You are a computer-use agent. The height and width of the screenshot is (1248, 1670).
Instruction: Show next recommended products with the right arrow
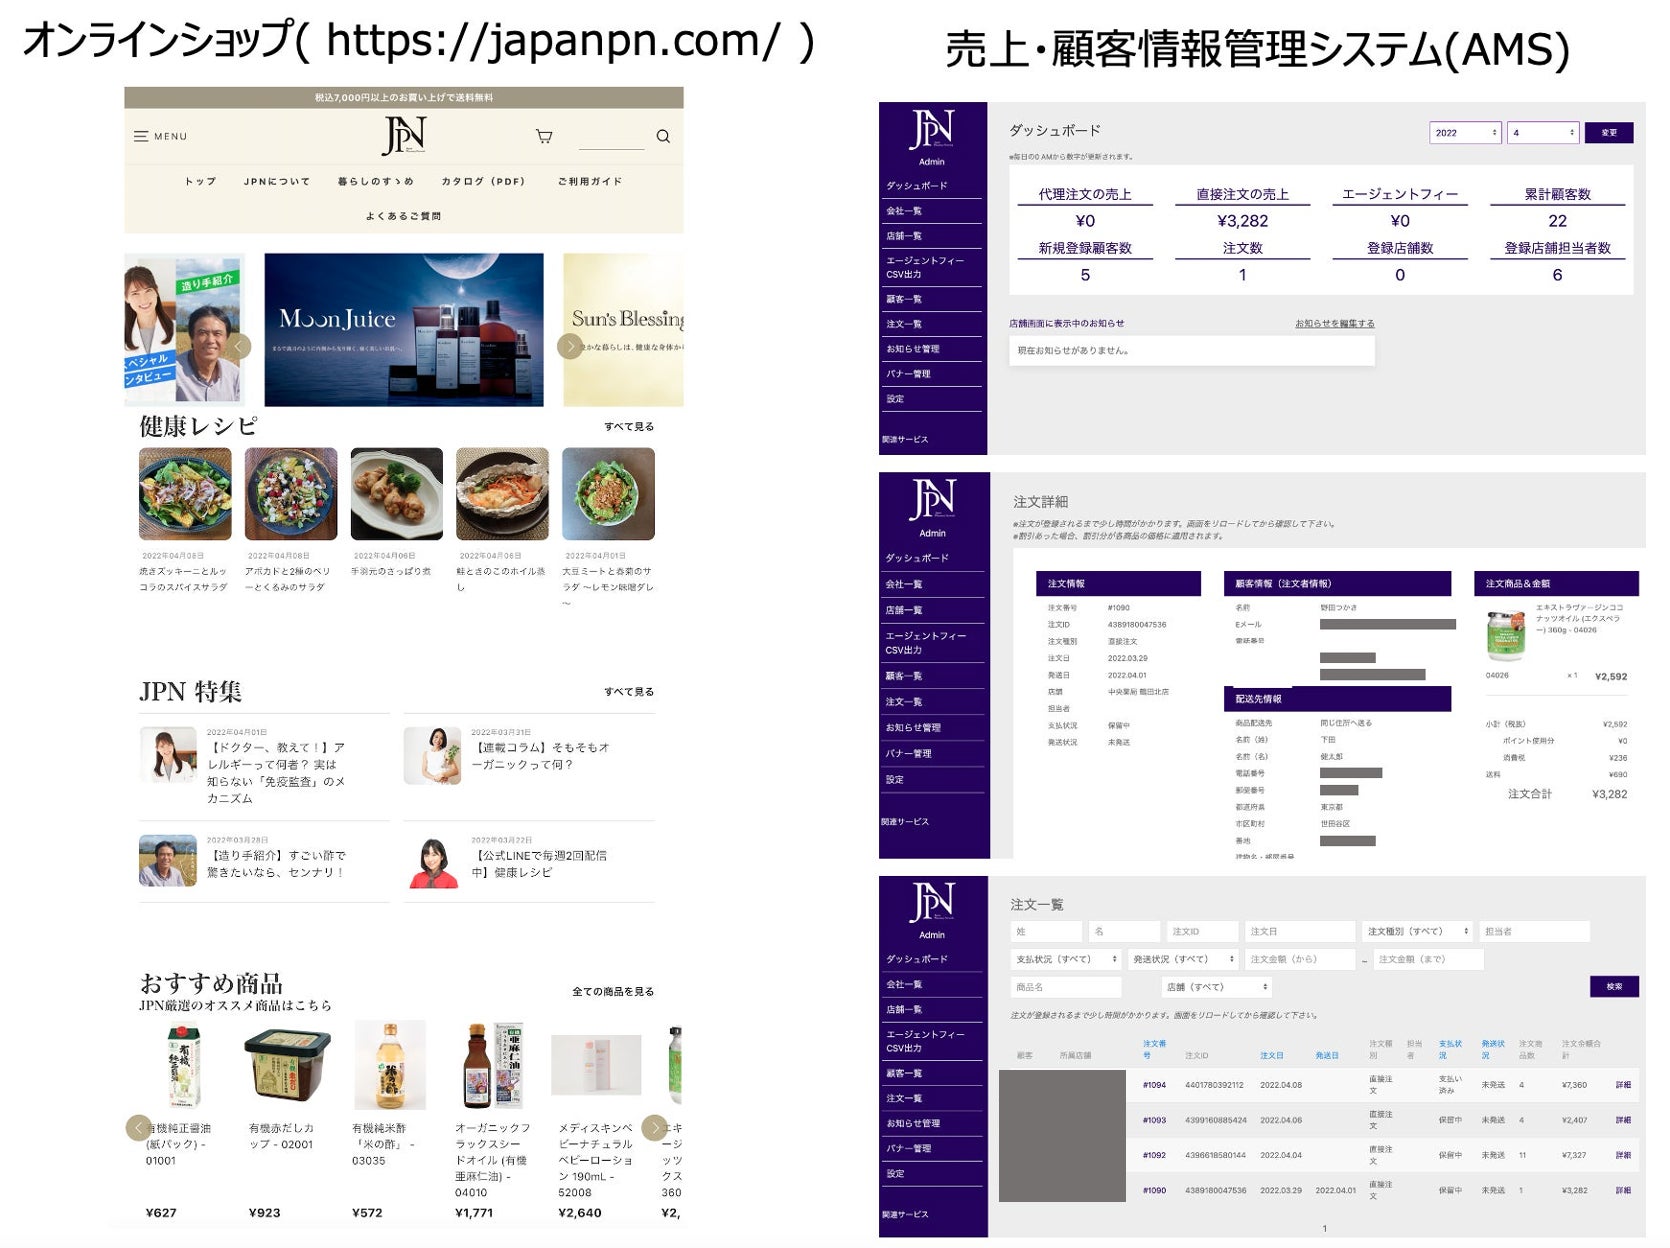(654, 1127)
